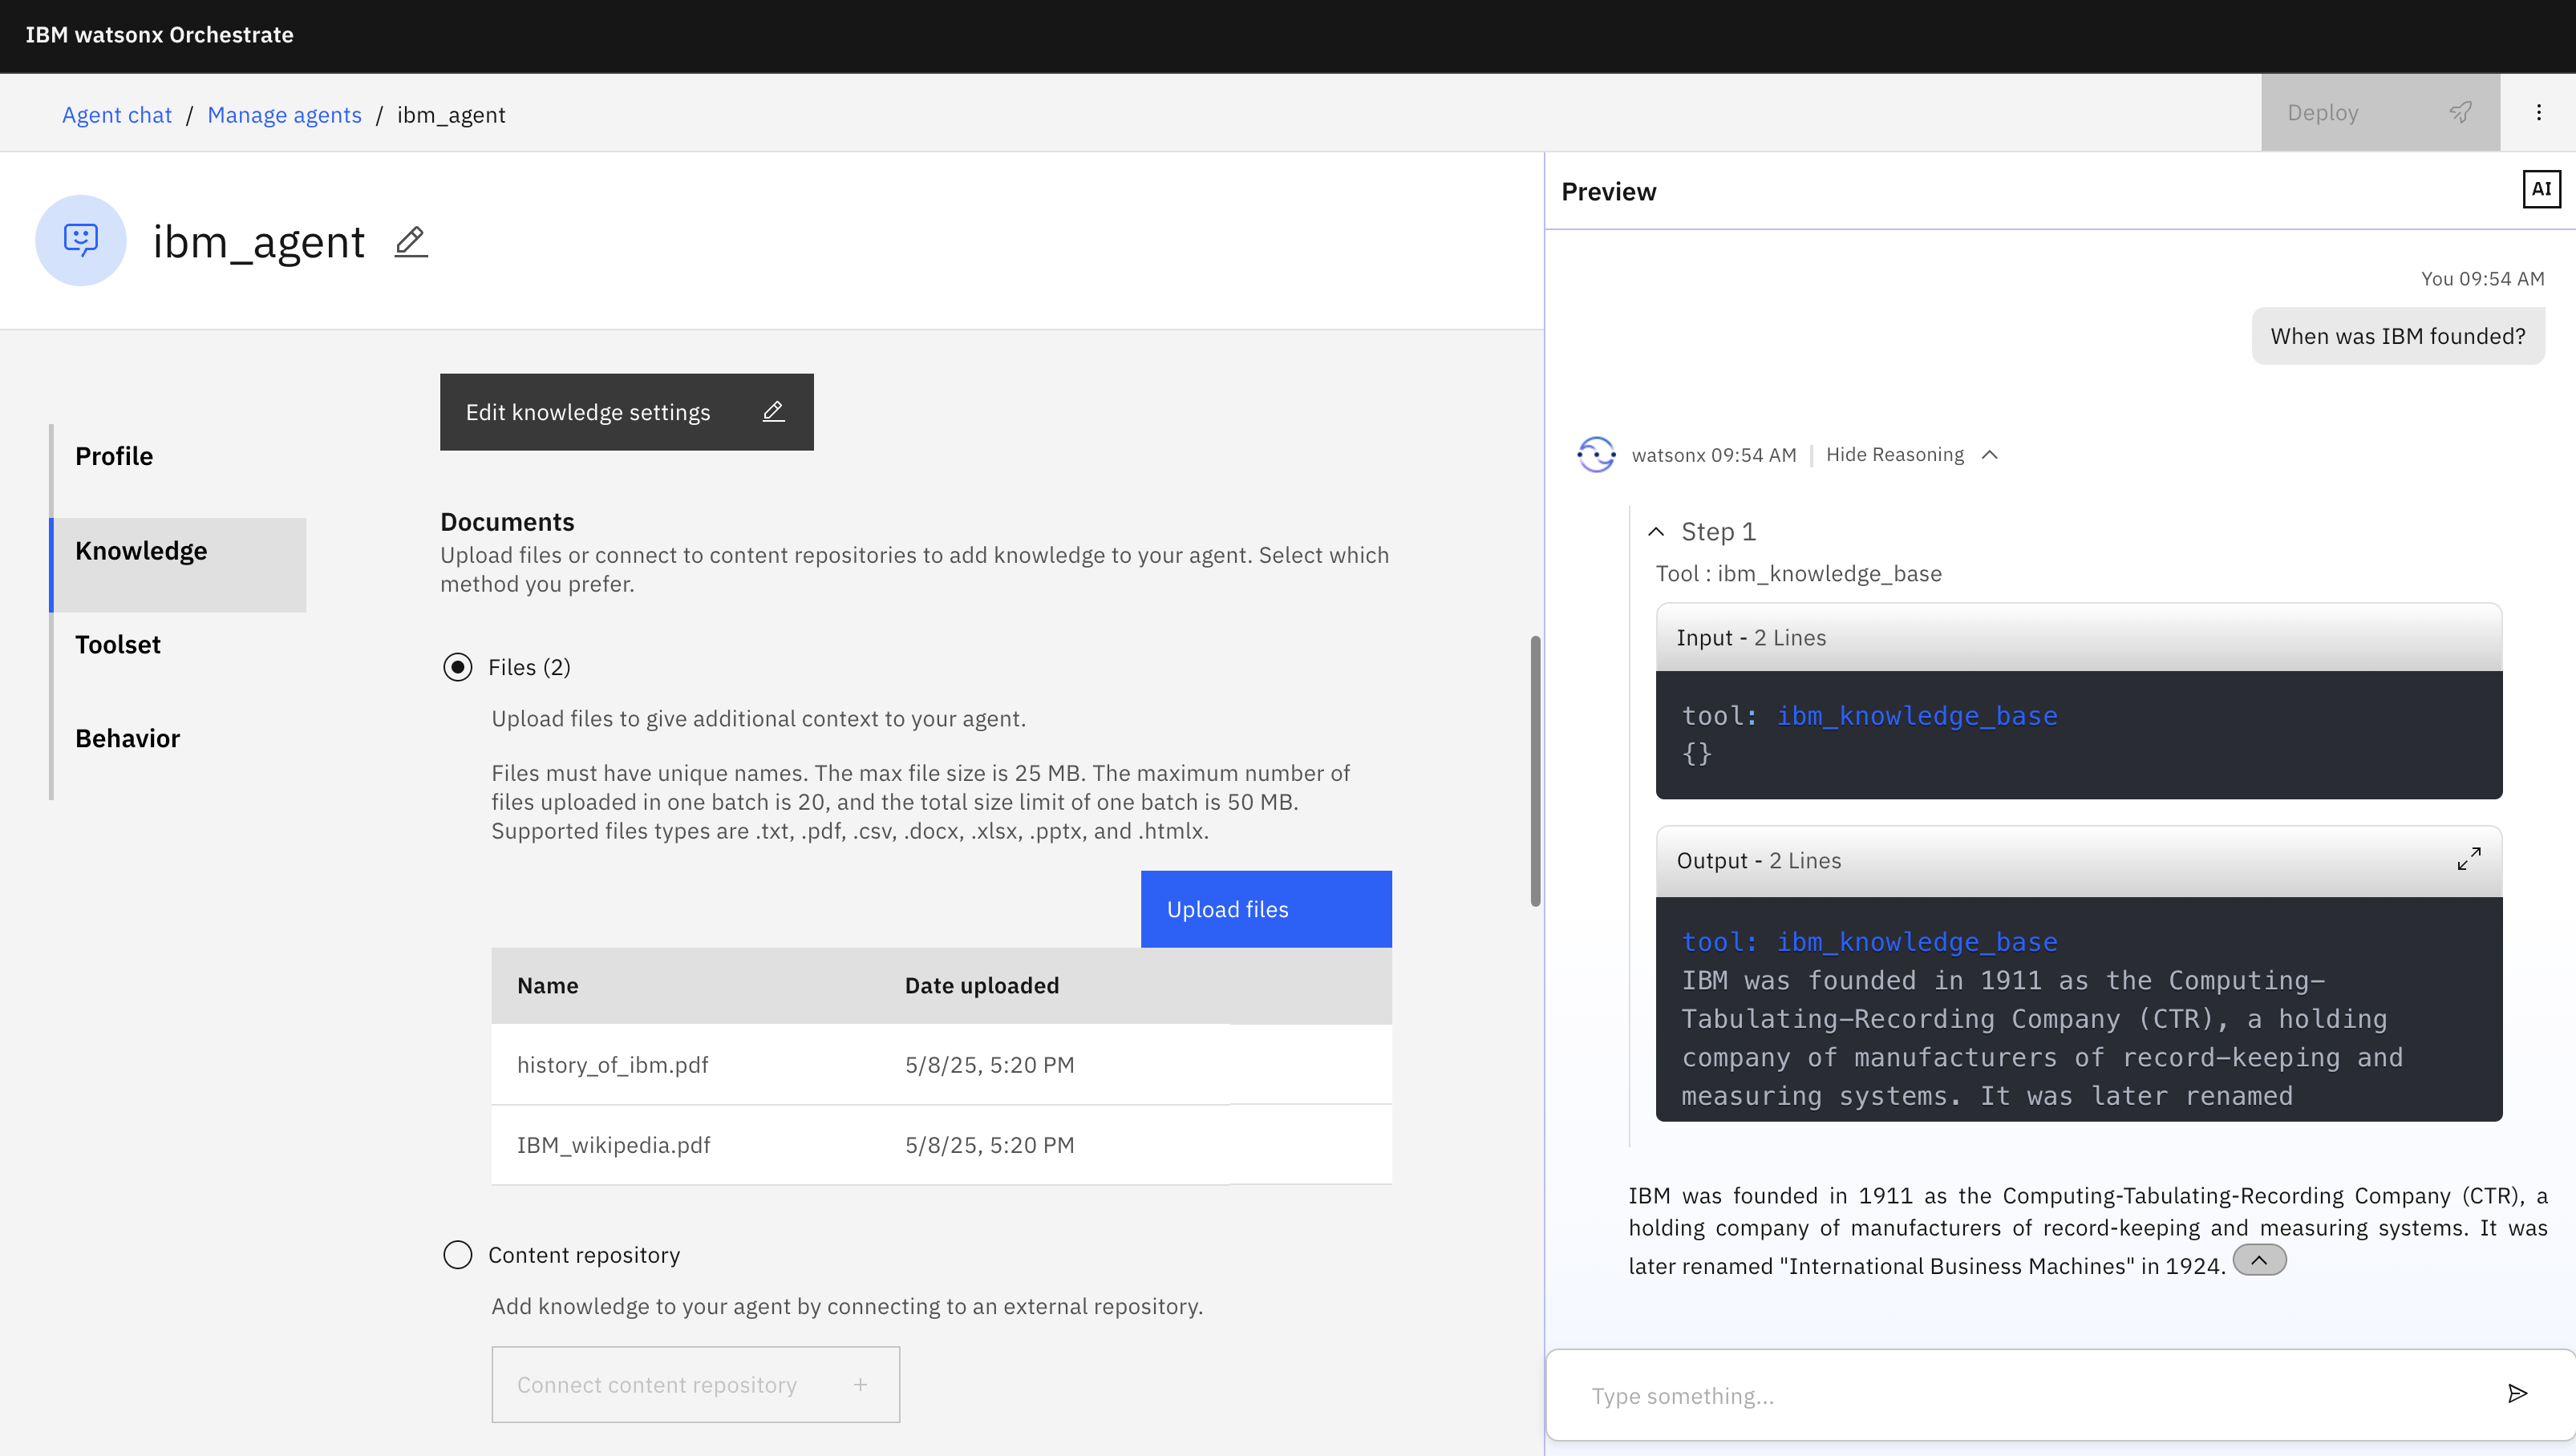This screenshot has height=1456, width=2576.
Task: Click the watsonx assistant avatar icon
Action: click(x=1596, y=454)
